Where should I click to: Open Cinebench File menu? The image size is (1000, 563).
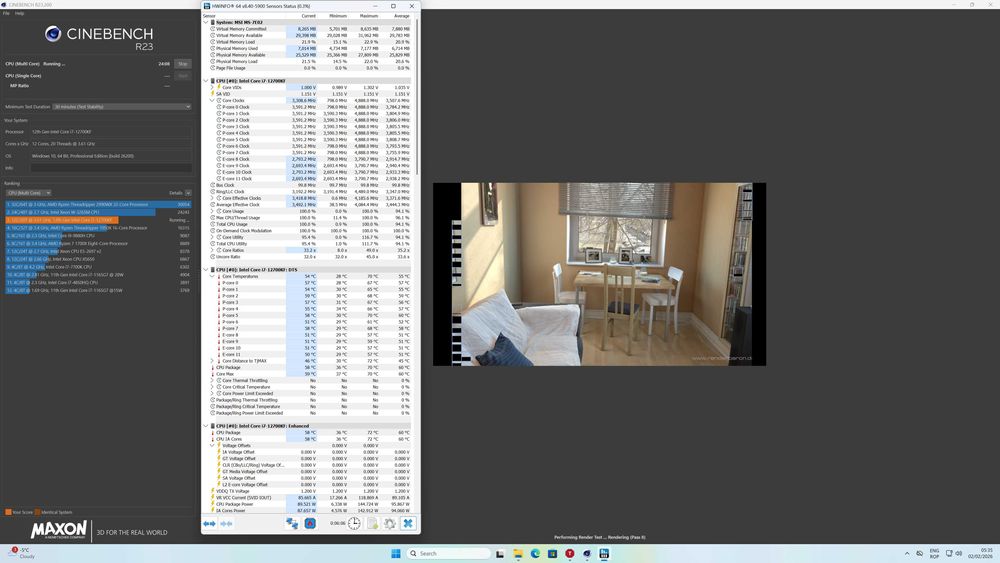point(6,13)
